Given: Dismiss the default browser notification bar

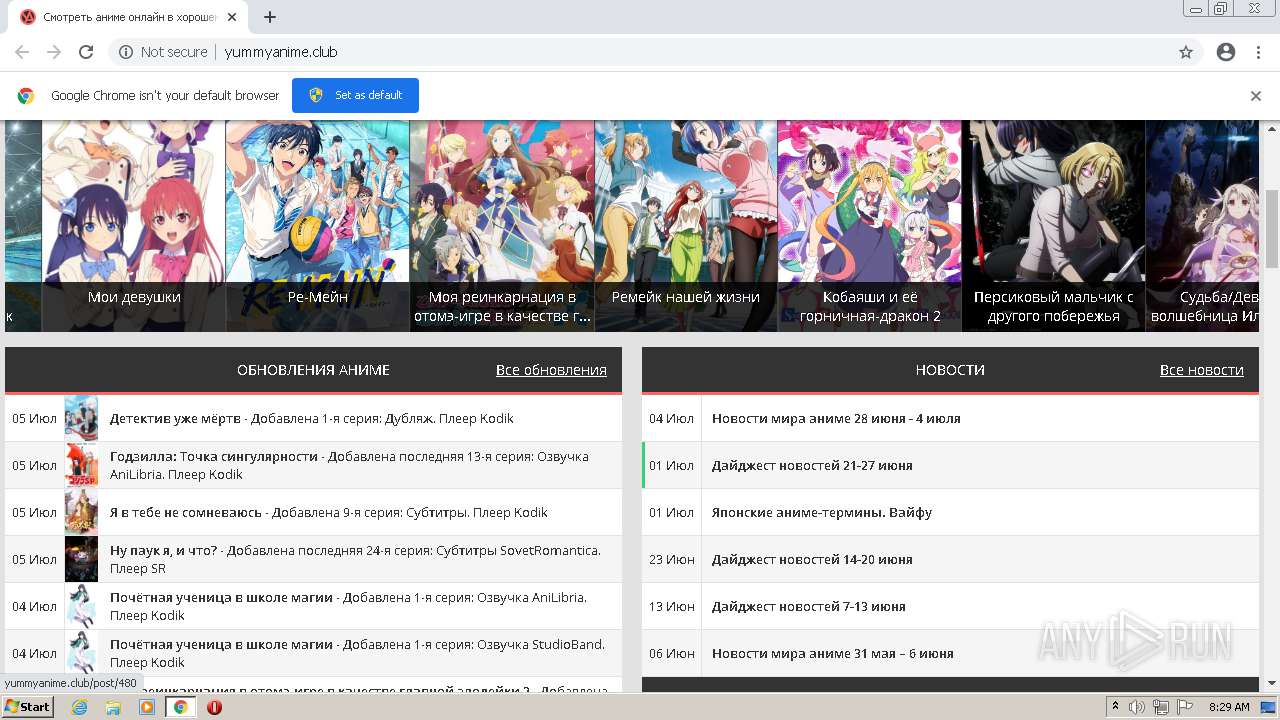Looking at the screenshot, I should [x=1256, y=96].
